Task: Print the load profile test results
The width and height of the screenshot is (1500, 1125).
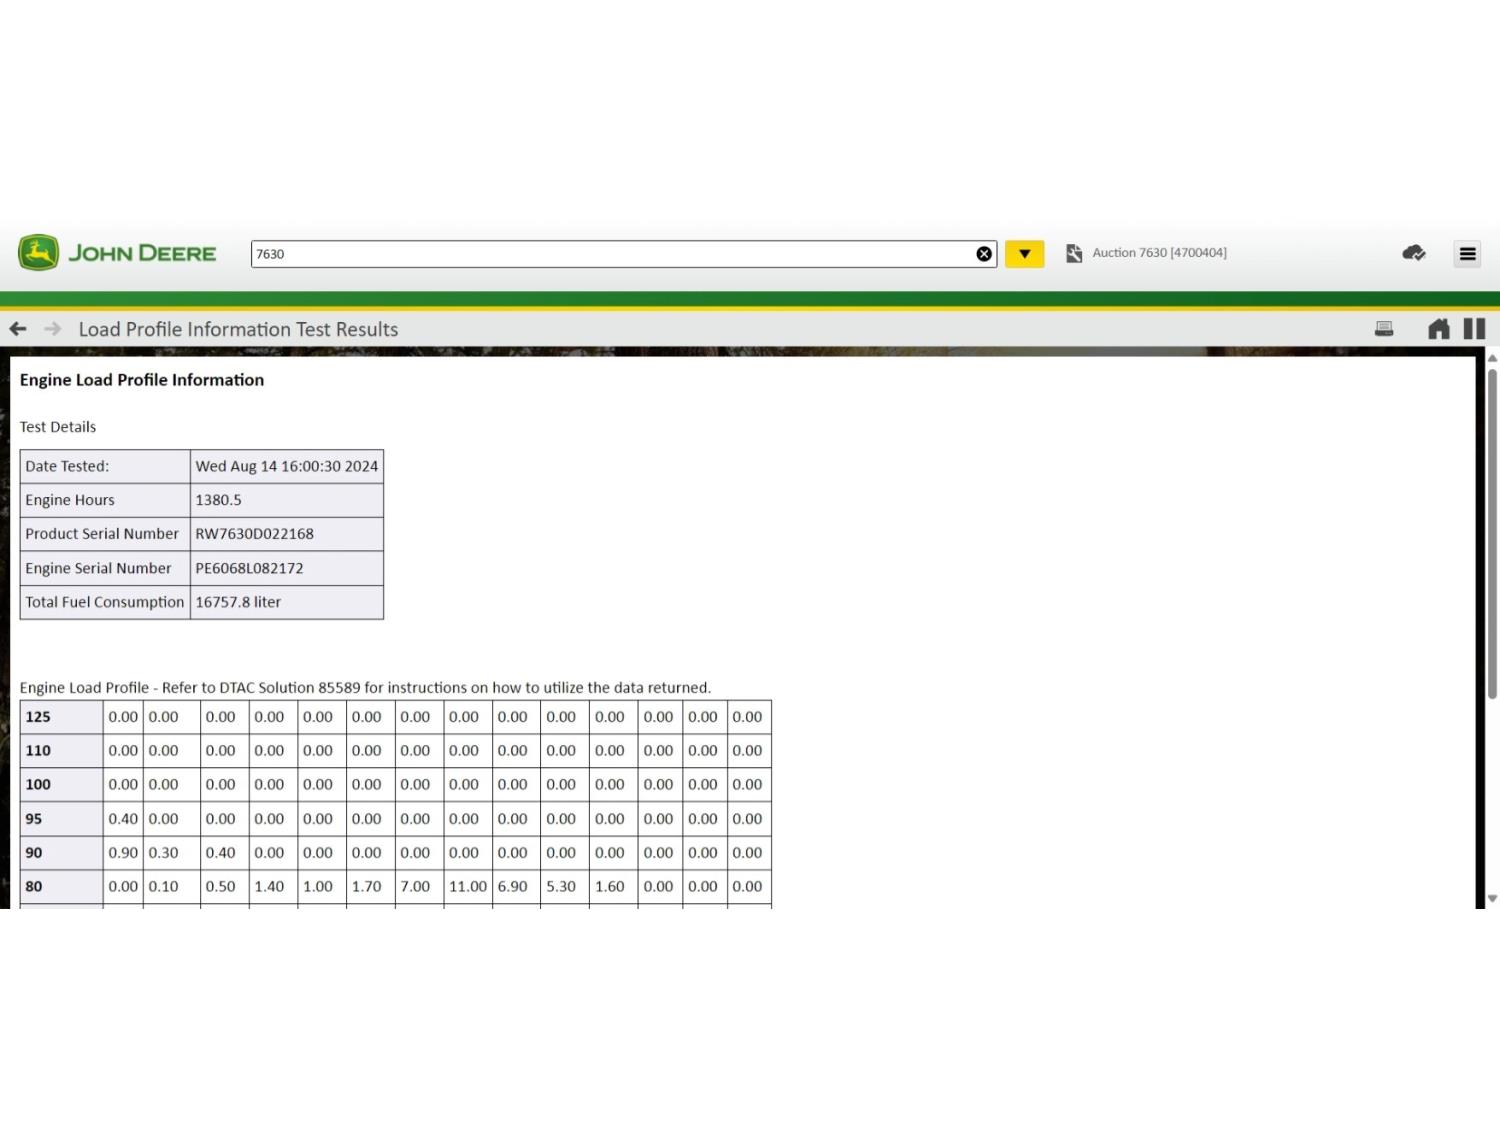Action: click(1384, 329)
